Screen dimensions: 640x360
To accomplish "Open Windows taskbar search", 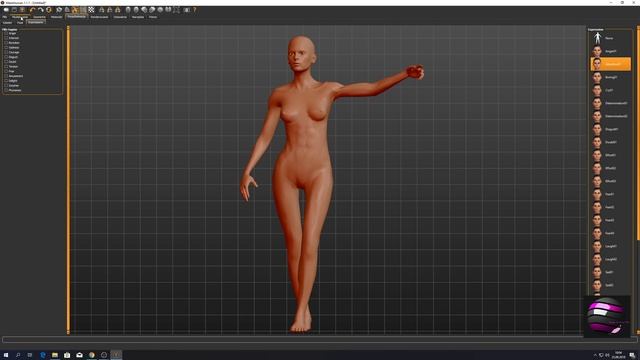I will [x=18, y=355].
